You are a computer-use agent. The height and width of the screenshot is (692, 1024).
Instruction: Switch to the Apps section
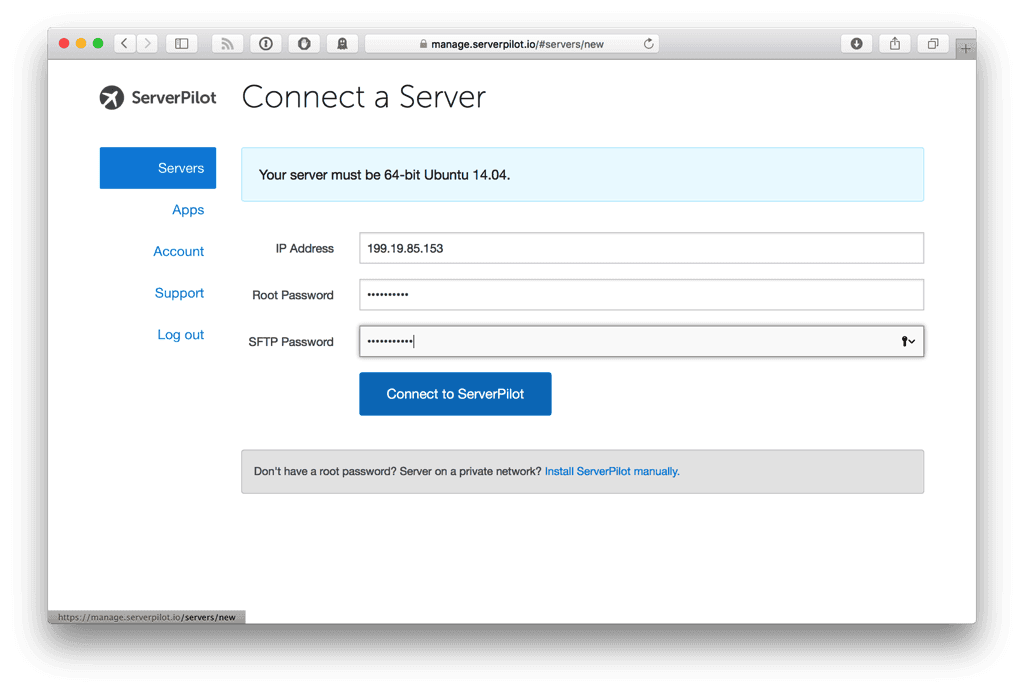click(x=188, y=209)
